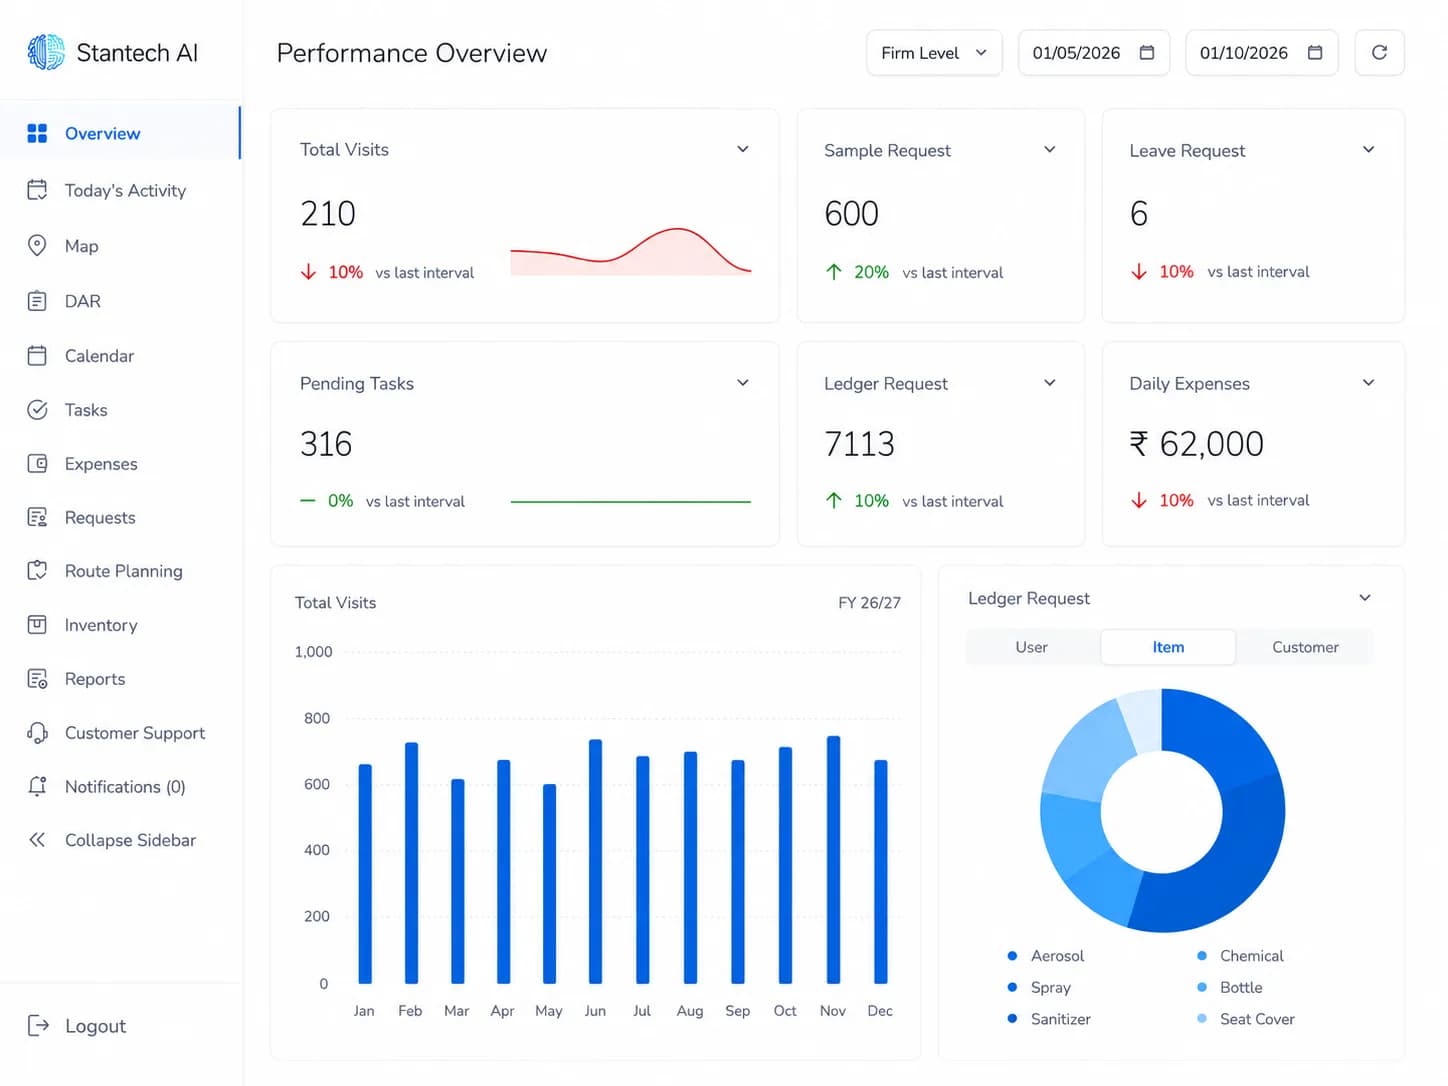Screen dimensions: 1448x1086
Task: Click the Route Planning icon
Action: coord(37,570)
